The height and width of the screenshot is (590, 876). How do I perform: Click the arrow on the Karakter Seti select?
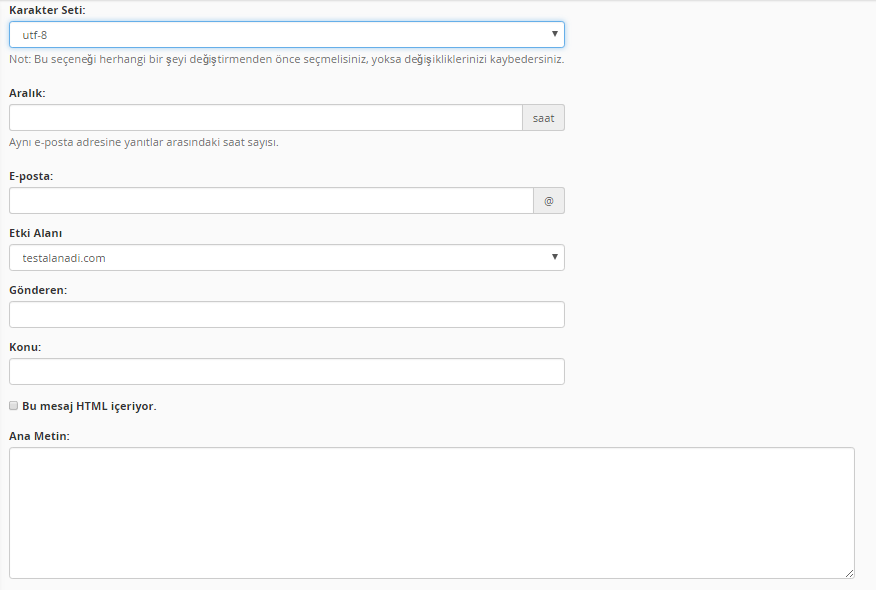pyautogui.click(x=554, y=35)
